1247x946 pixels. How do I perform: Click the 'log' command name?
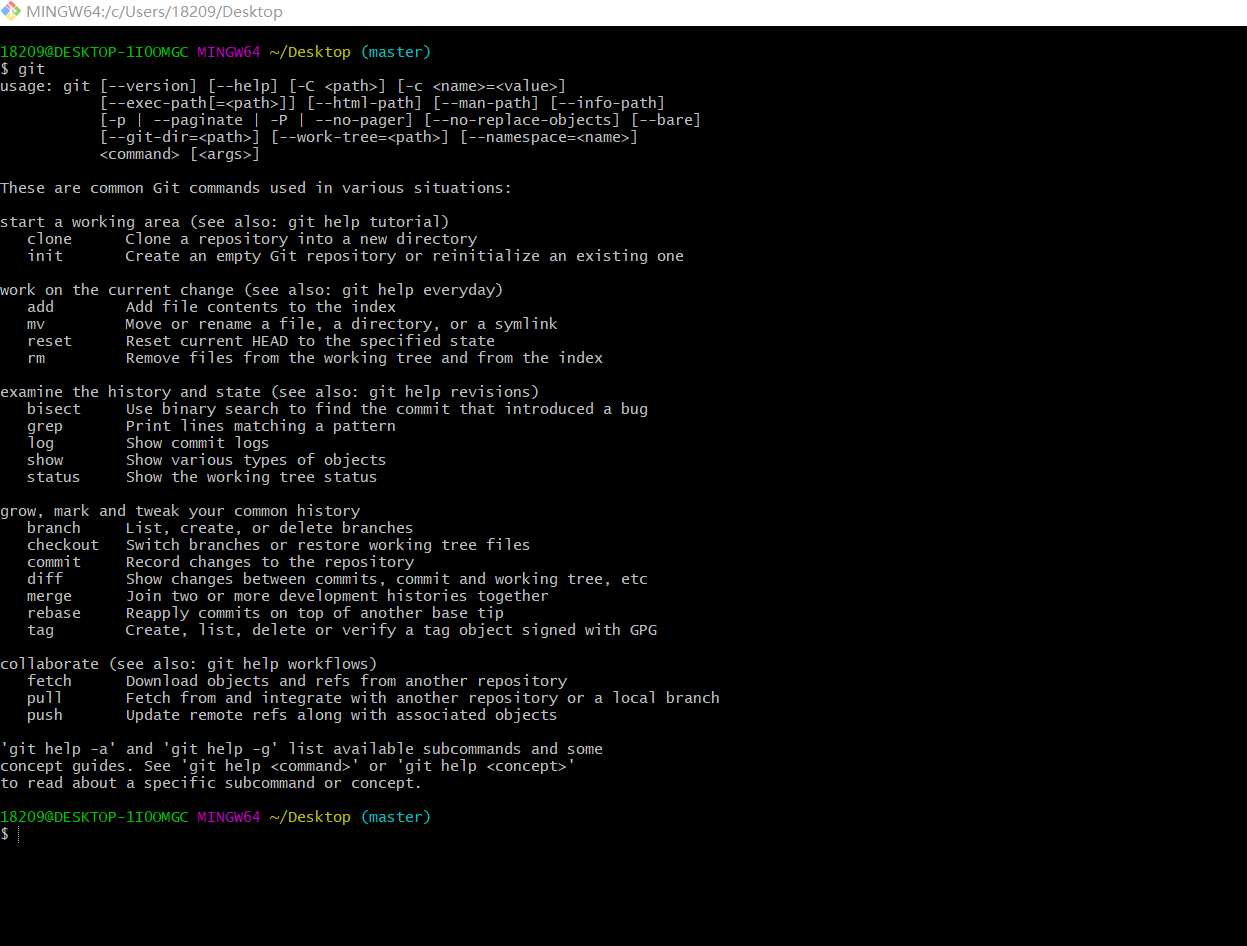pyautogui.click(x=41, y=443)
